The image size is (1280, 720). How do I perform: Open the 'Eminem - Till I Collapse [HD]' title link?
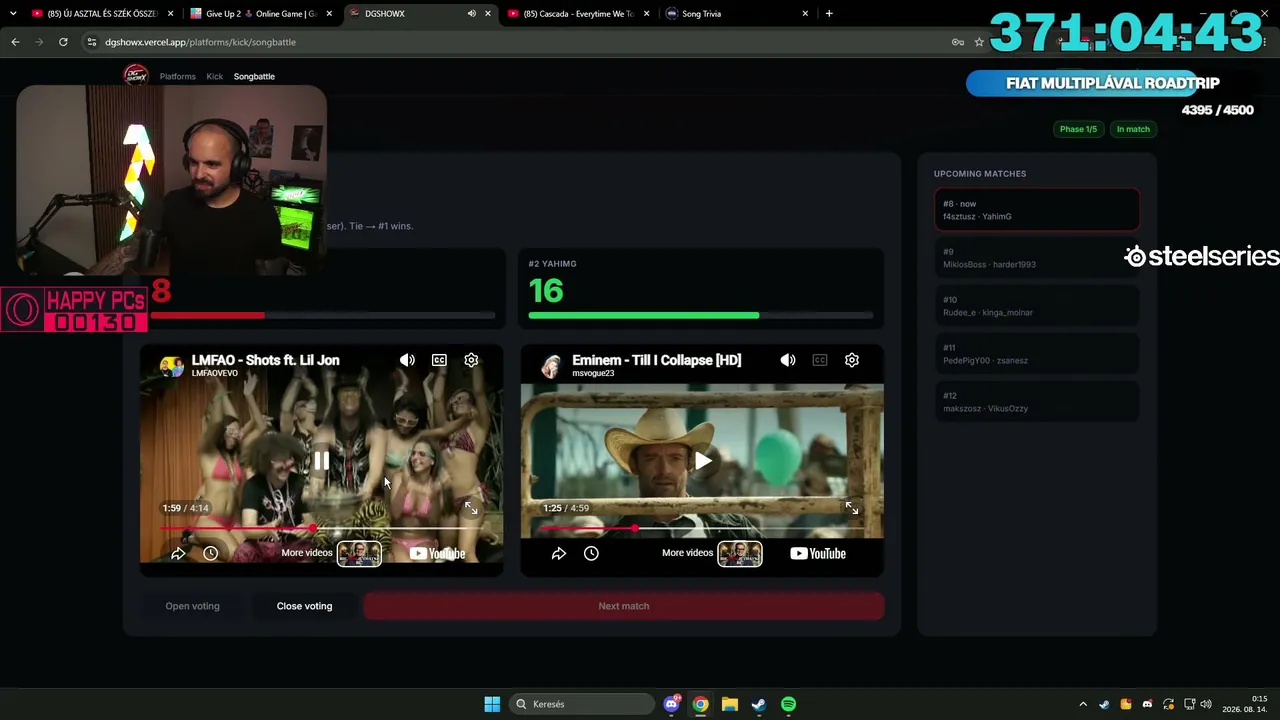pyautogui.click(x=656, y=360)
